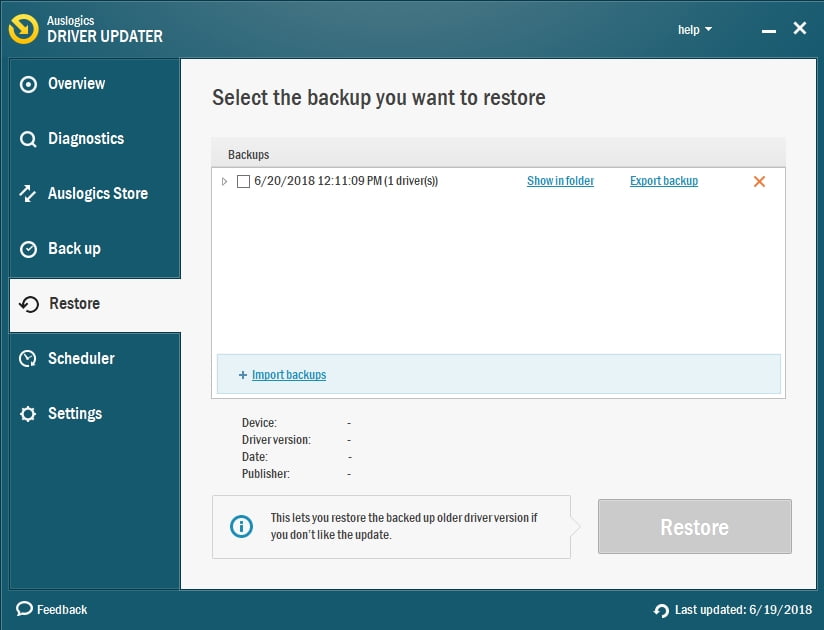Screen dimensions: 824x630
Task: Click the Scheduler clock icon
Action: 28,359
